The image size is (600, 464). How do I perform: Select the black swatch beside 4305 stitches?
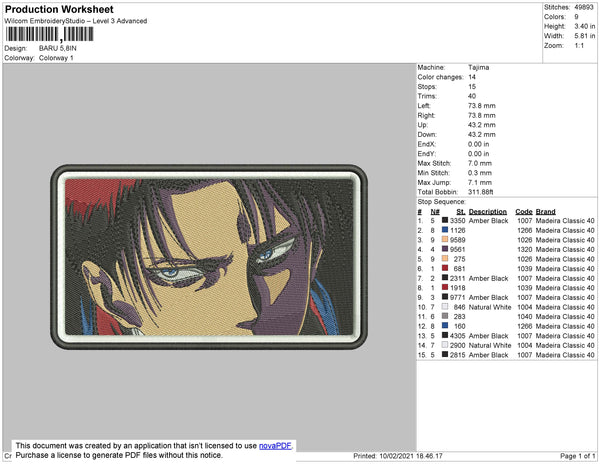(x=445, y=335)
